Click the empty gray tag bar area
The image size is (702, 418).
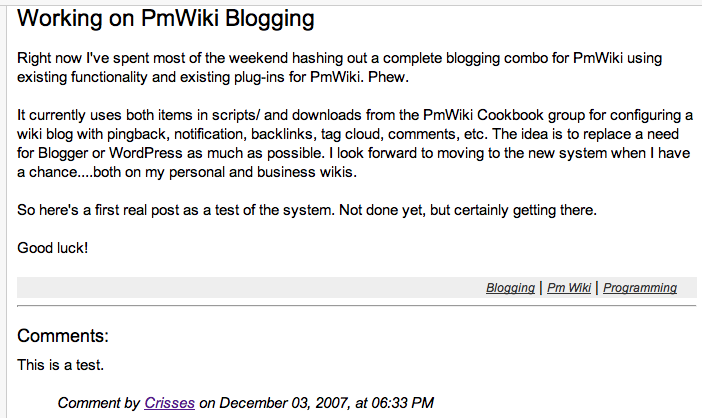click(251, 288)
